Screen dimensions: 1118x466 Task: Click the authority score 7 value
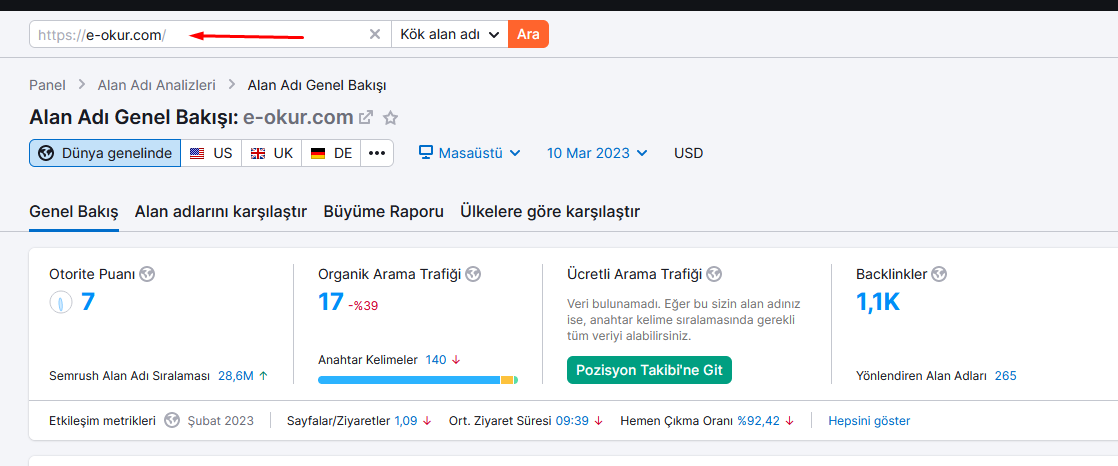88,302
